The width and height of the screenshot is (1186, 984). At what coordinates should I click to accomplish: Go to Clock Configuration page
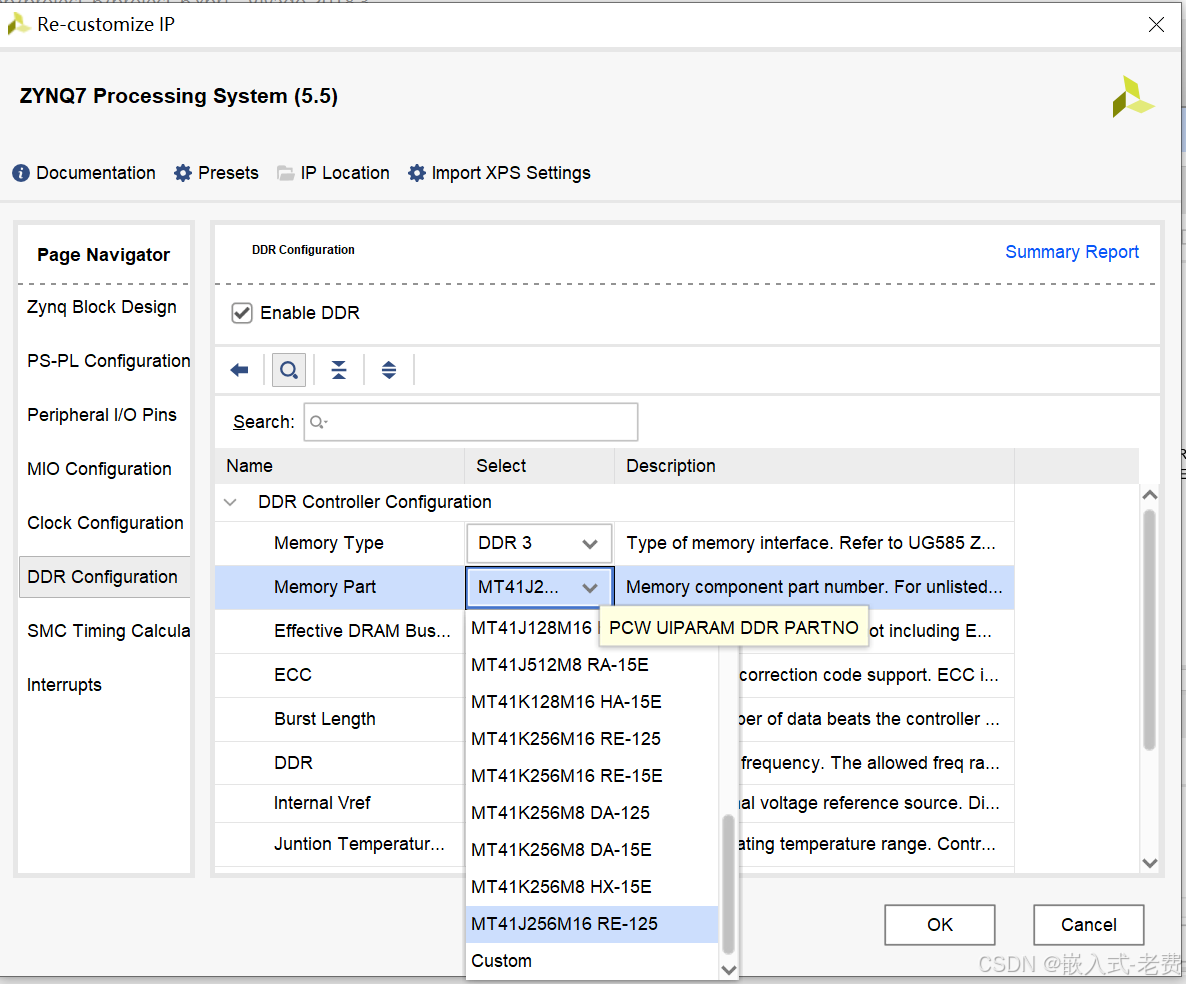(105, 523)
